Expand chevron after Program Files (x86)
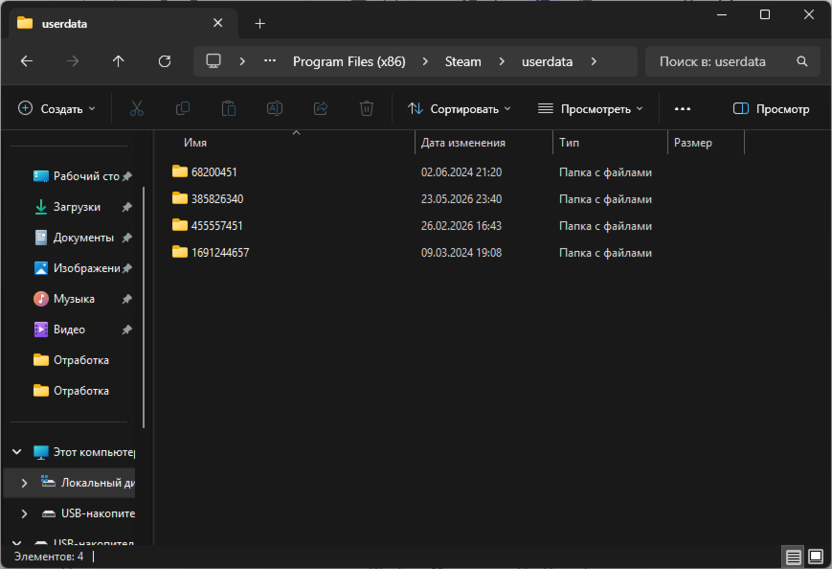Image resolution: width=832 pixels, height=569 pixels. (x=425, y=62)
